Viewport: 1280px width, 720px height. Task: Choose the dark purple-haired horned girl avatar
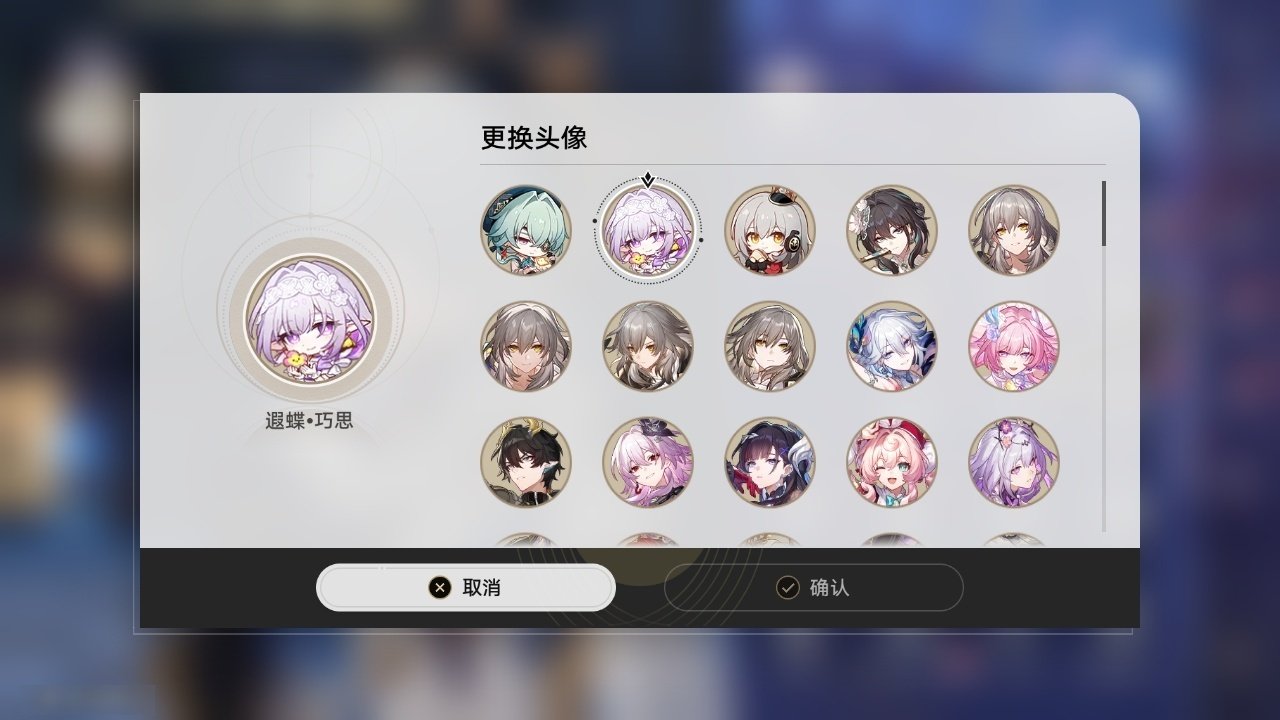pyautogui.click(x=770, y=463)
